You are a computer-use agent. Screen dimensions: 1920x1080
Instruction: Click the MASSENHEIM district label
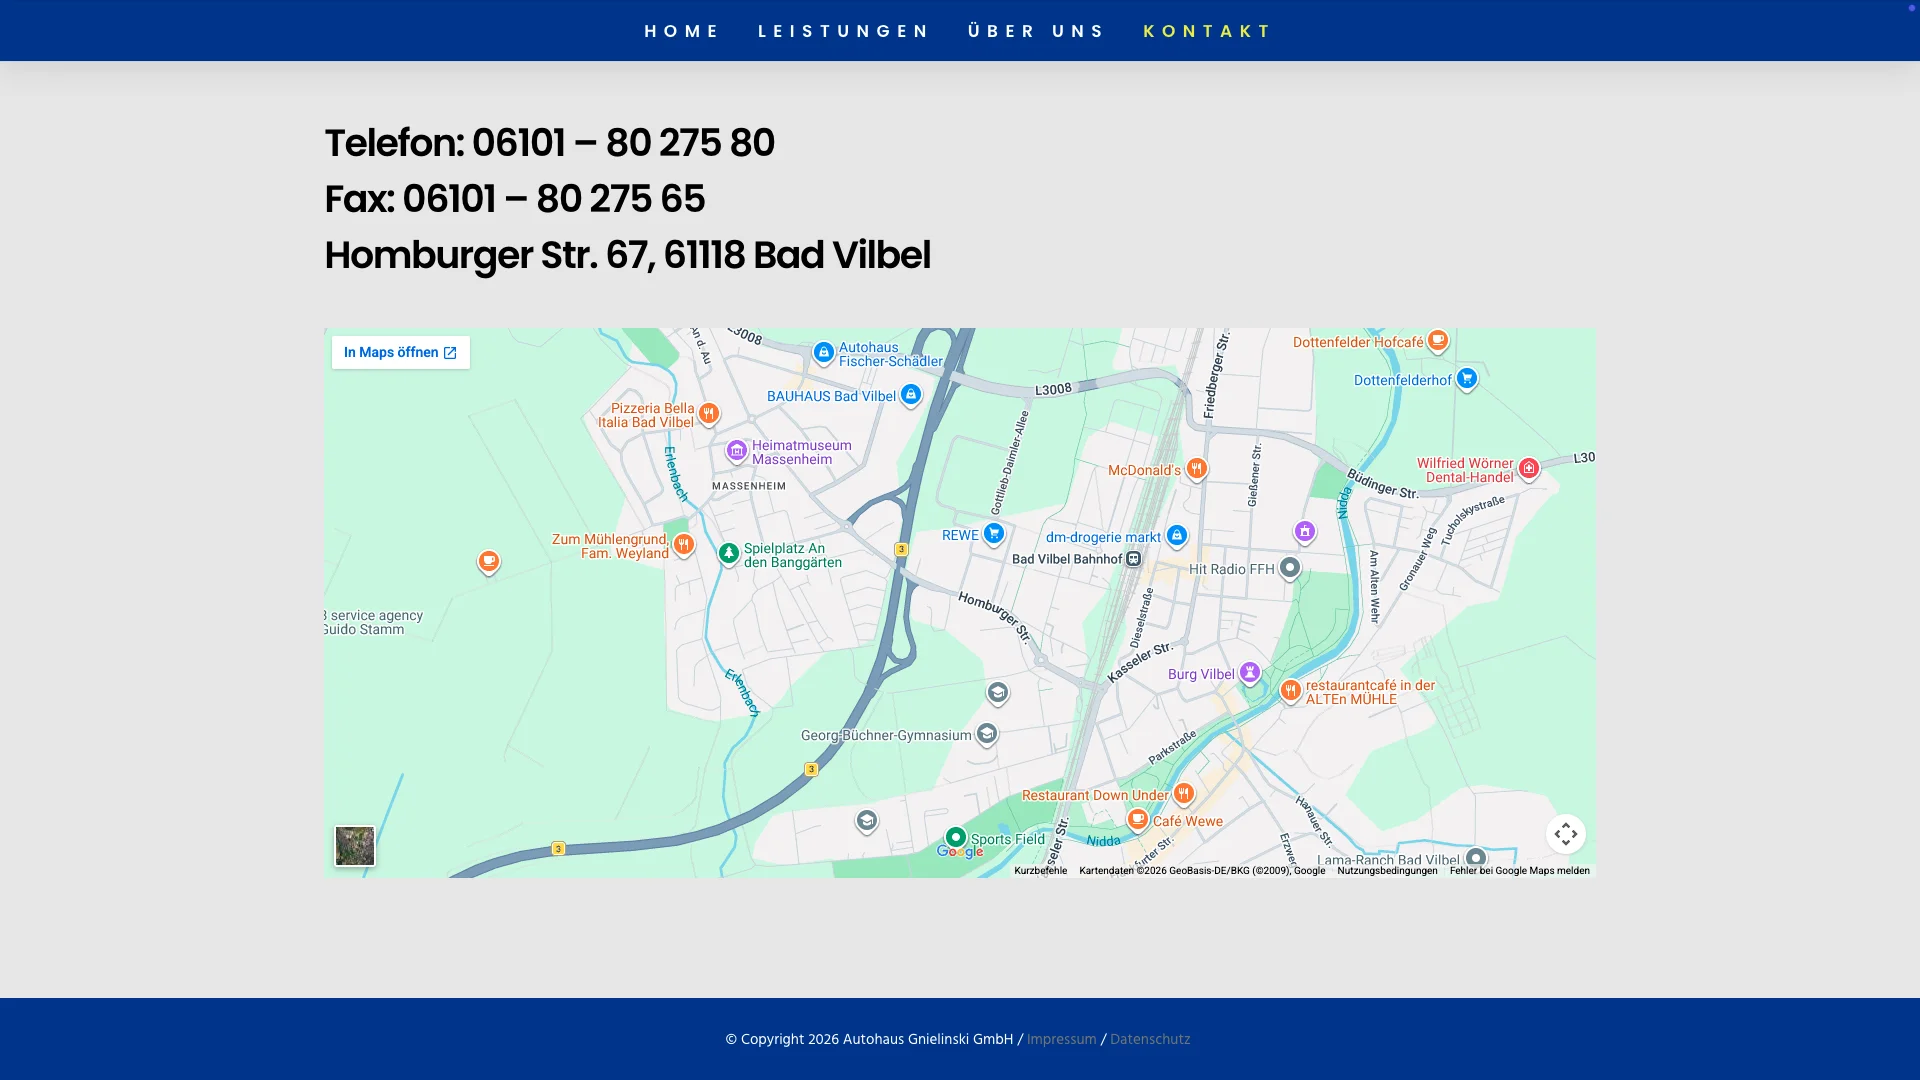pyautogui.click(x=749, y=486)
